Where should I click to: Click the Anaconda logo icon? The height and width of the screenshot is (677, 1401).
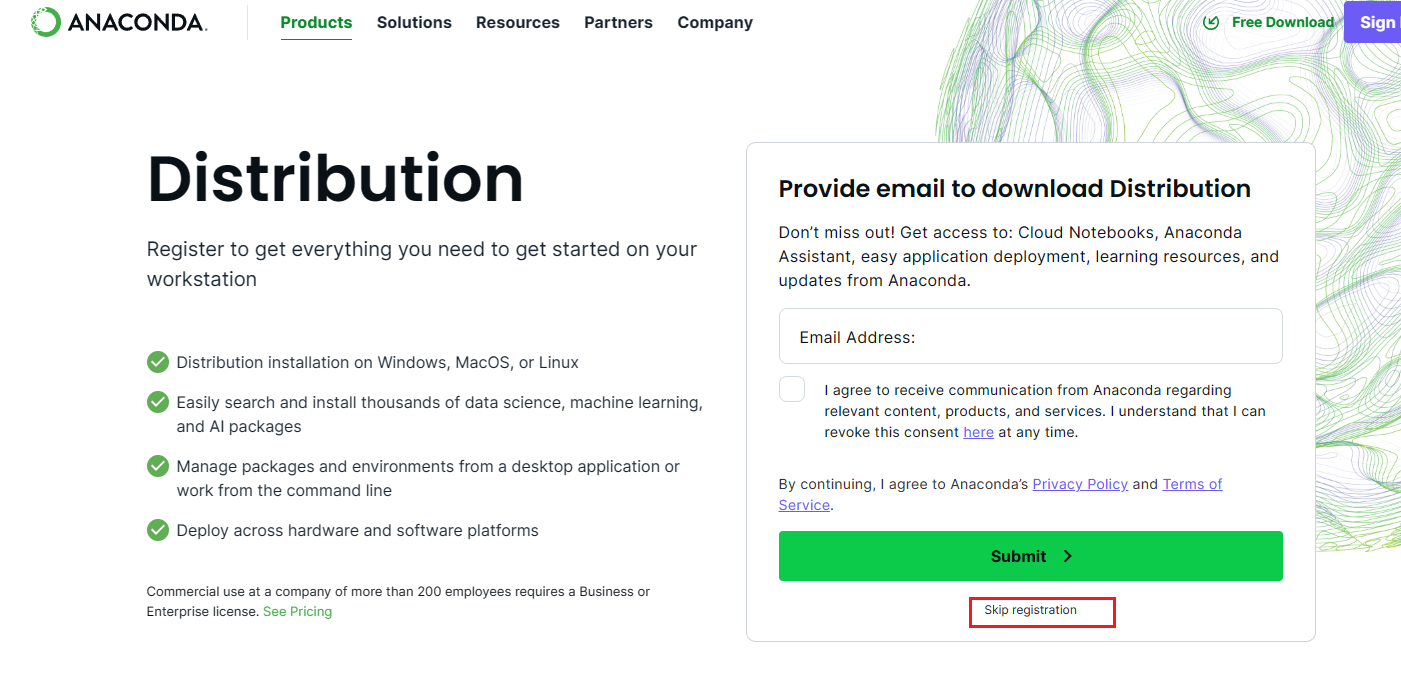tap(46, 22)
